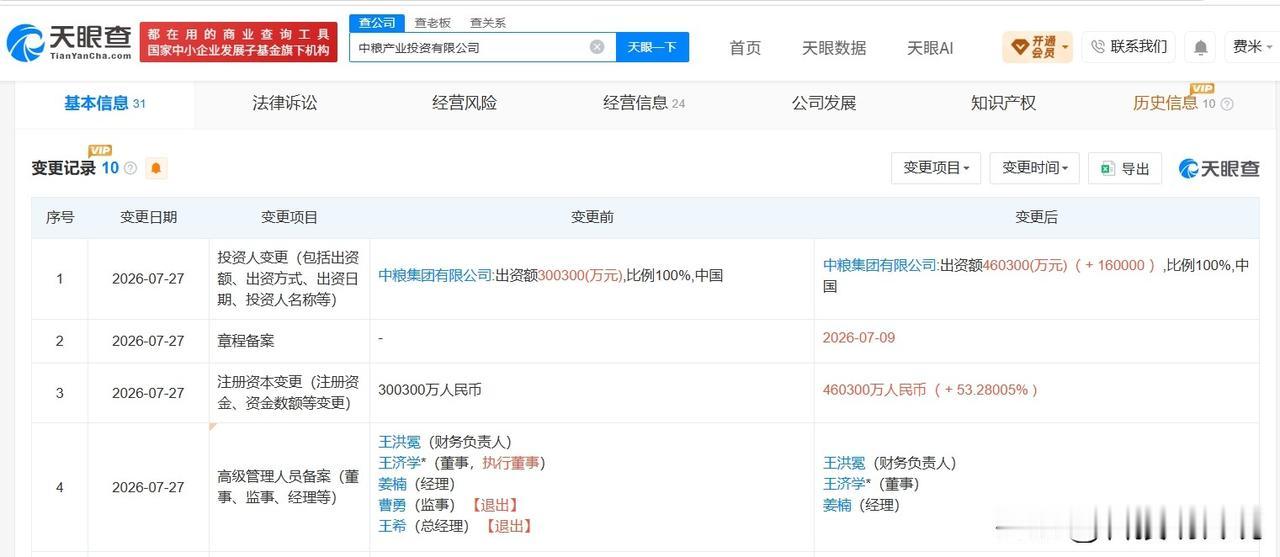This screenshot has height=557, width=1280.
Task: Click the 天眼一下 search button
Action: click(652, 47)
